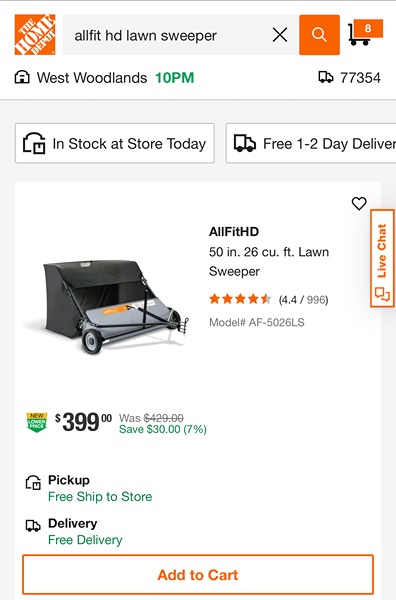
Task: Clear the search field with the X
Action: point(280,35)
